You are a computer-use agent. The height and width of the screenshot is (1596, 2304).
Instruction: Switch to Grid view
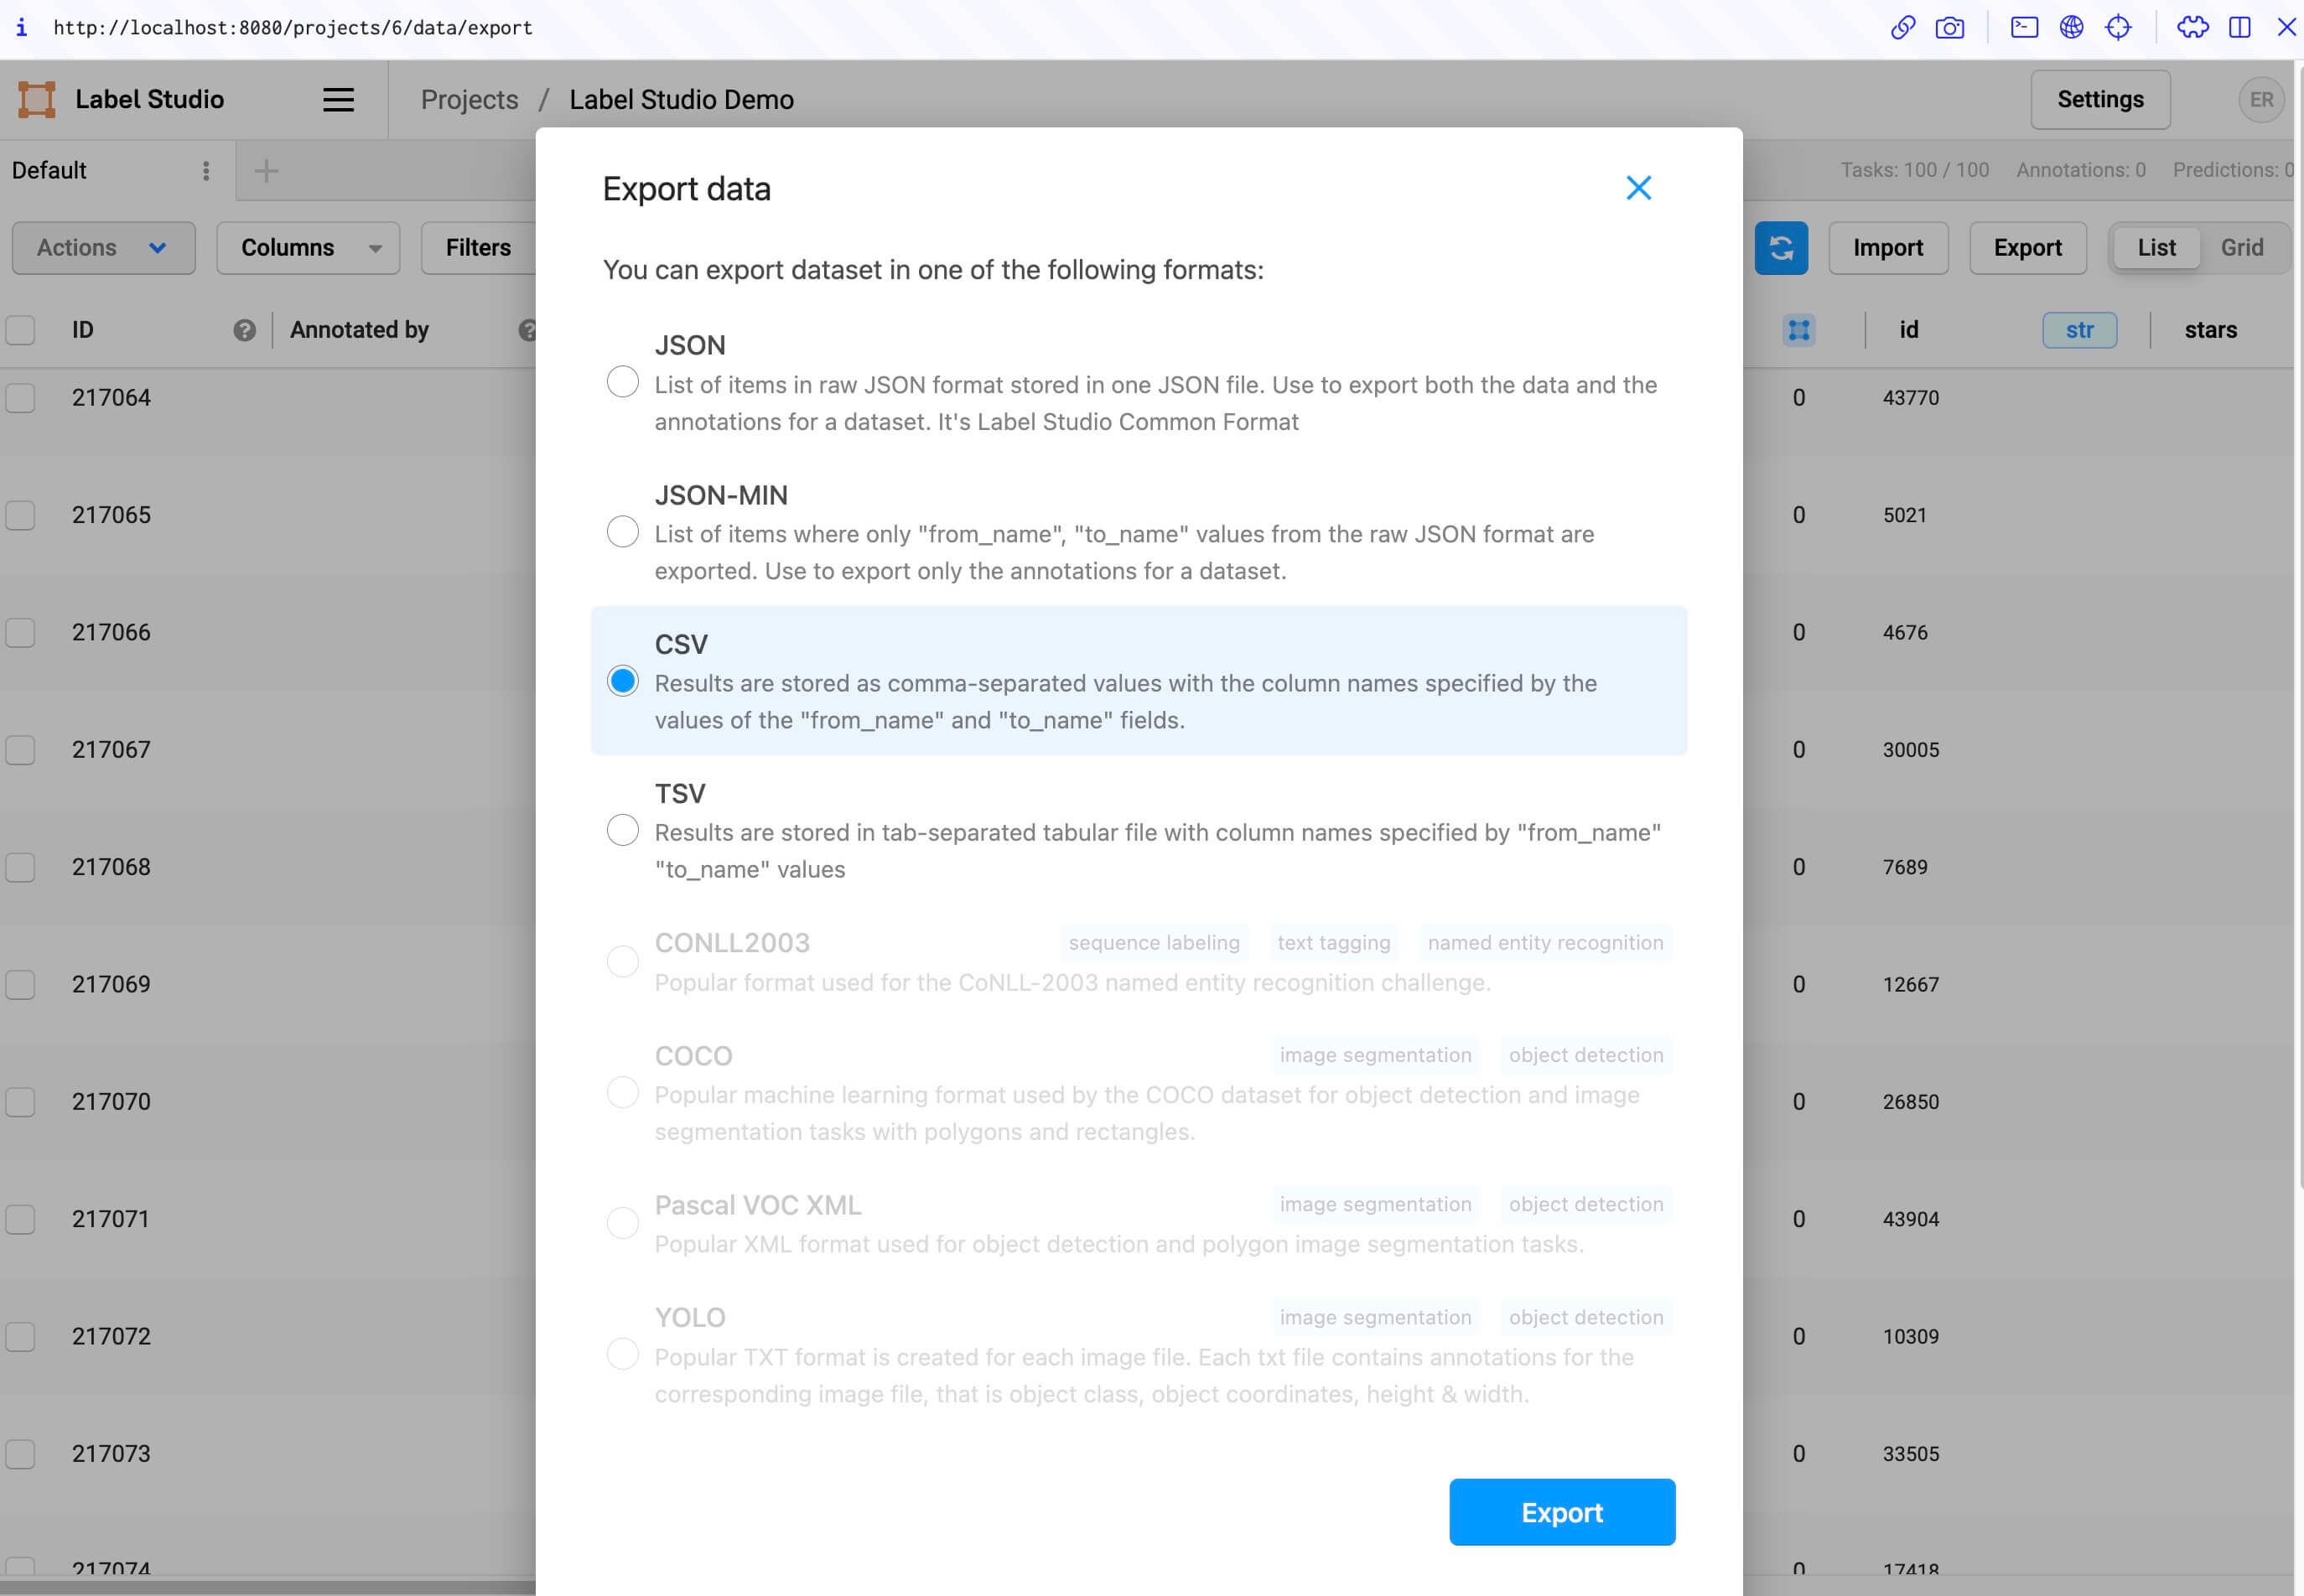click(x=2241, y=248)
